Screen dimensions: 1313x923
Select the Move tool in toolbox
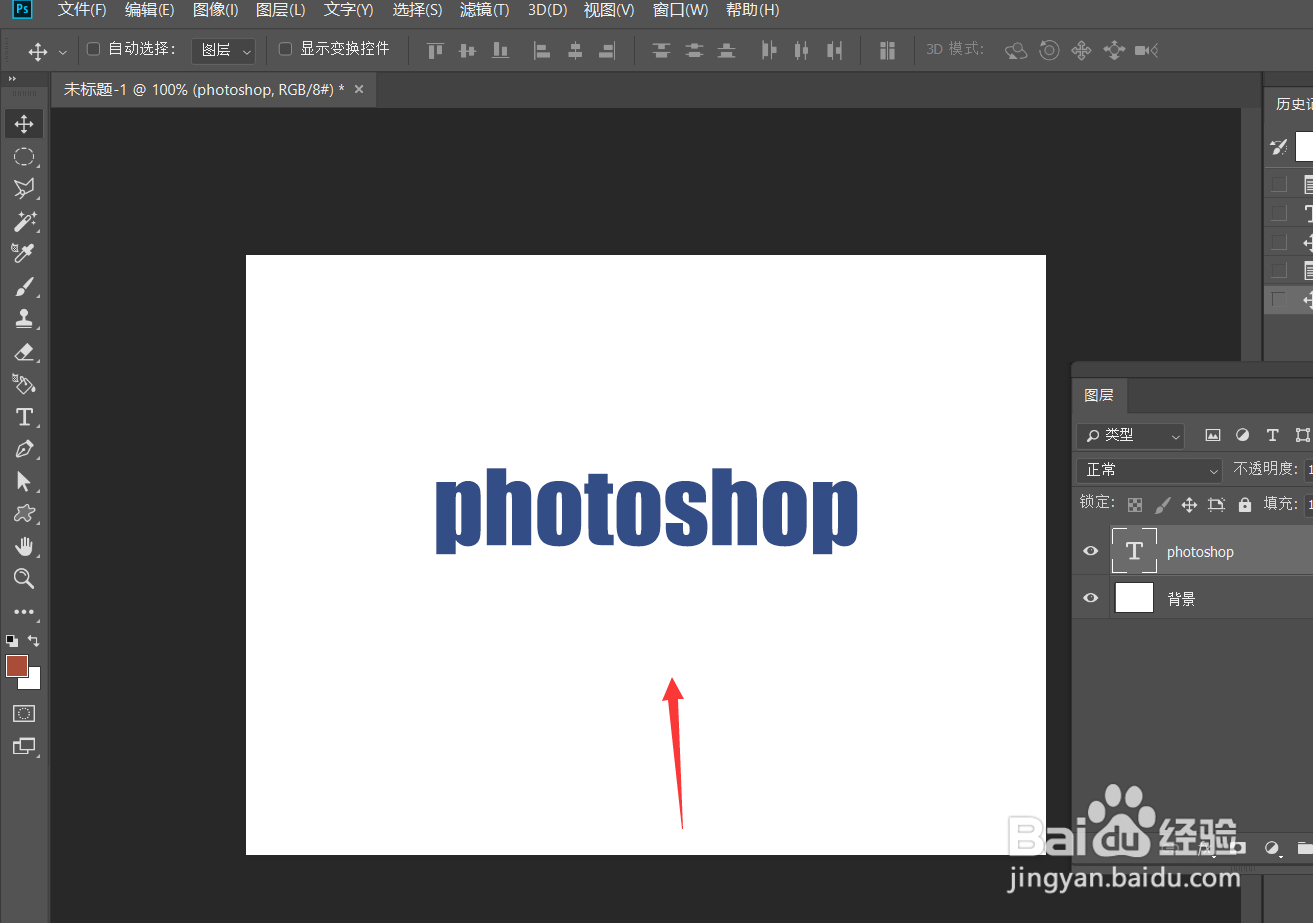tap(24, 124)
